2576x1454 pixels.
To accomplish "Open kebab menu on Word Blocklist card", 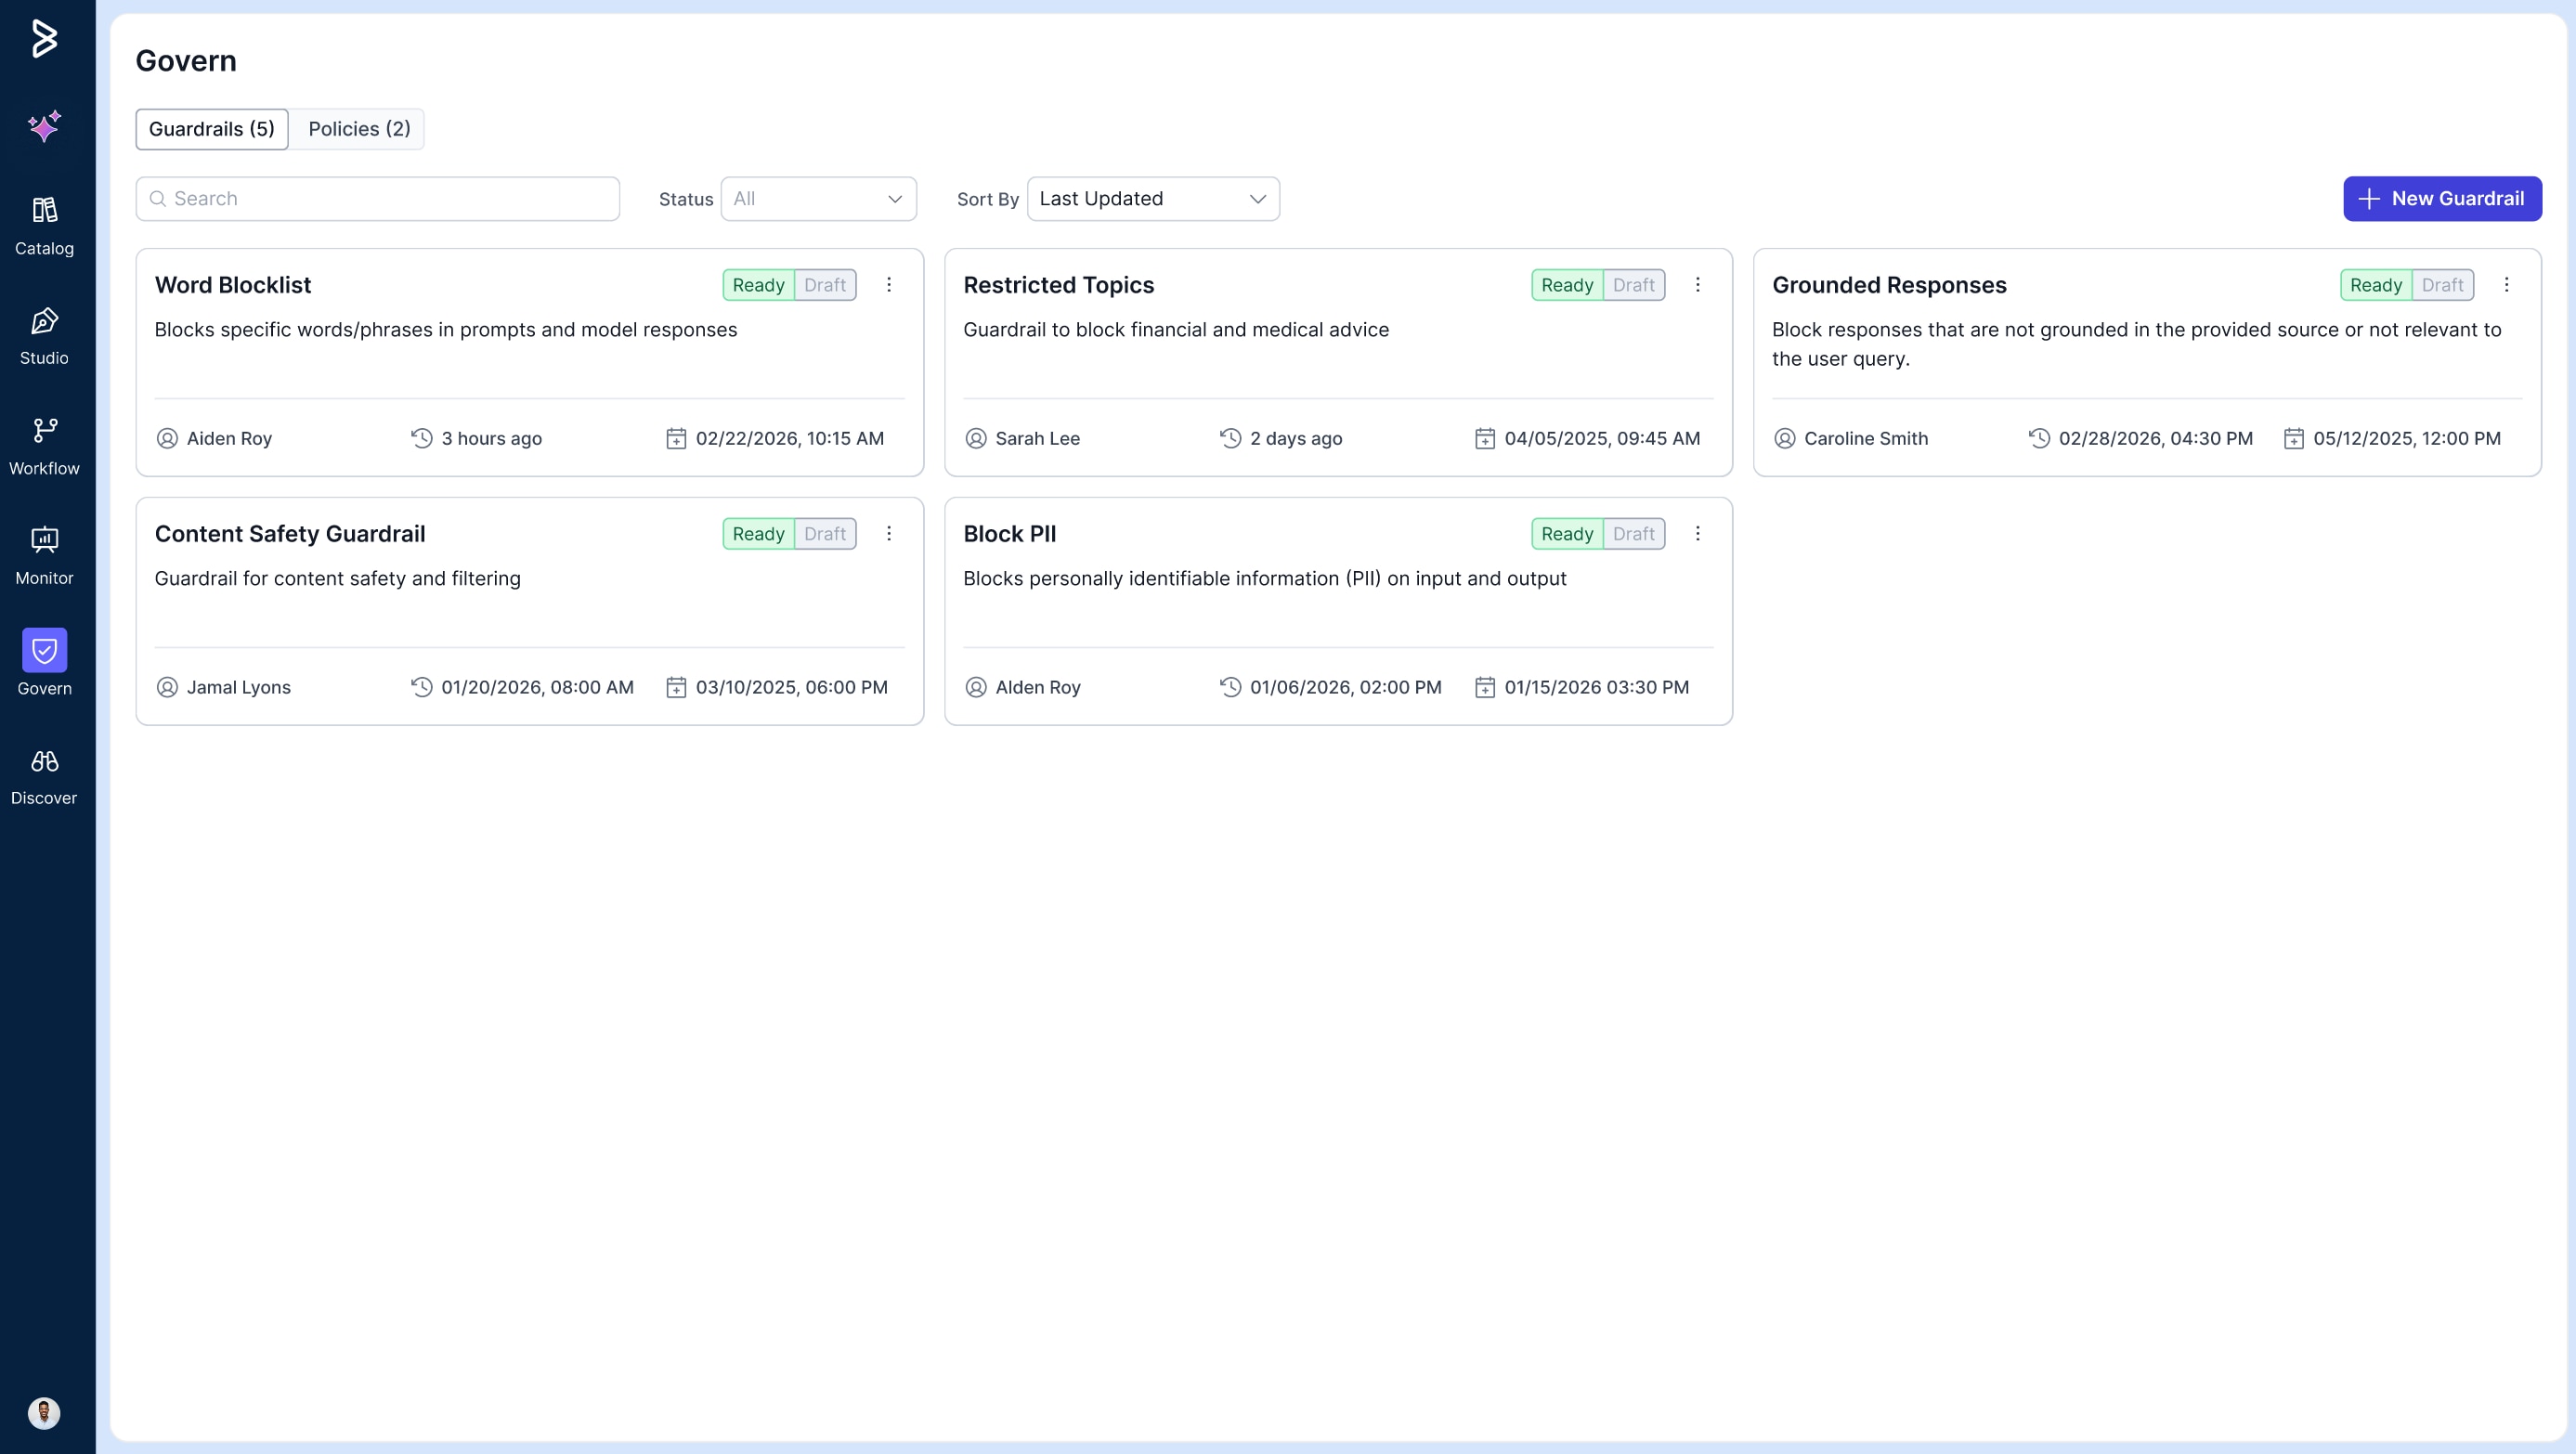I will (x=888, y=285).
